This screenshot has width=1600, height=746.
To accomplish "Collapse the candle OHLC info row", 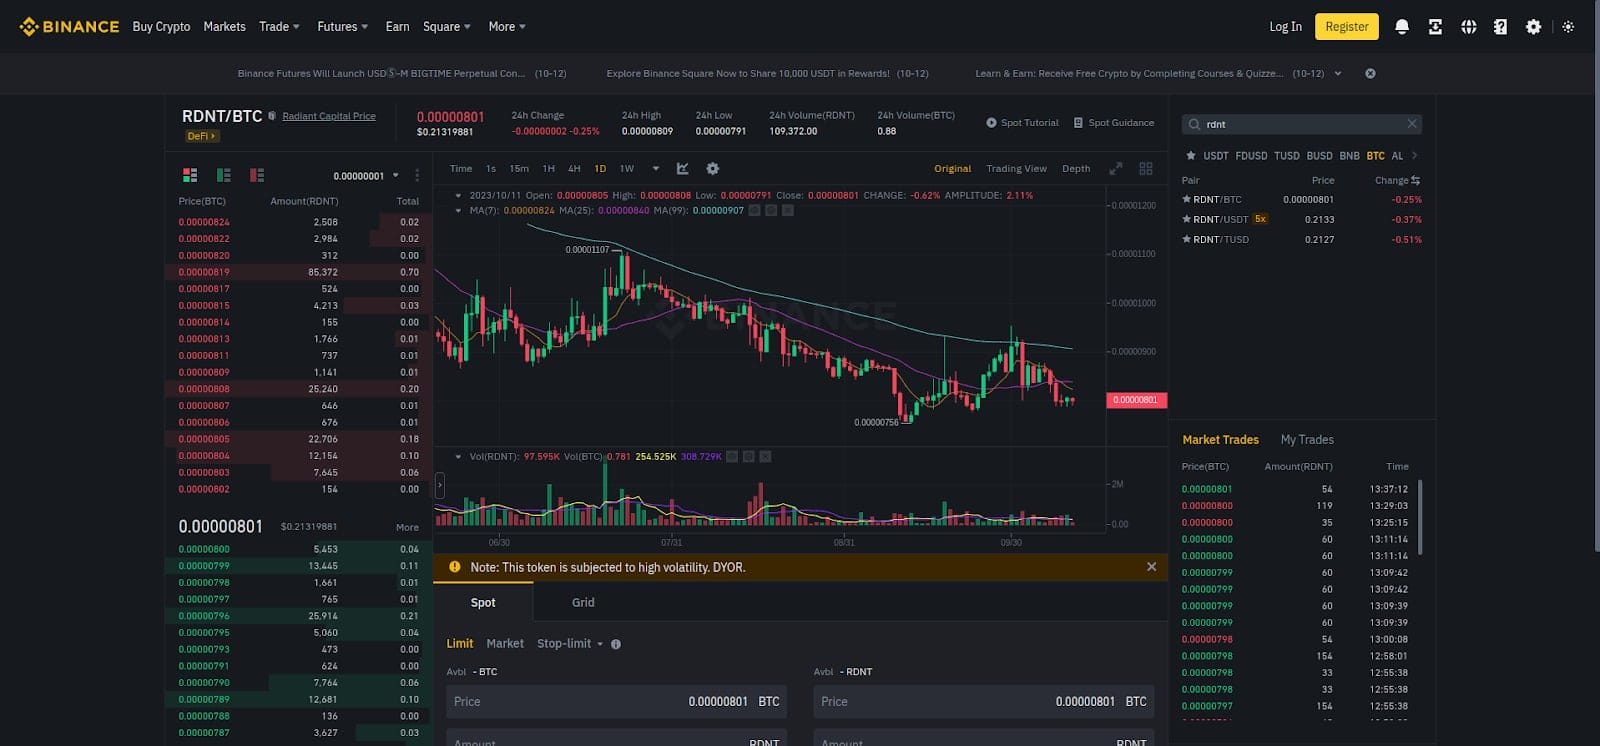I will click(x=458, y=195).
